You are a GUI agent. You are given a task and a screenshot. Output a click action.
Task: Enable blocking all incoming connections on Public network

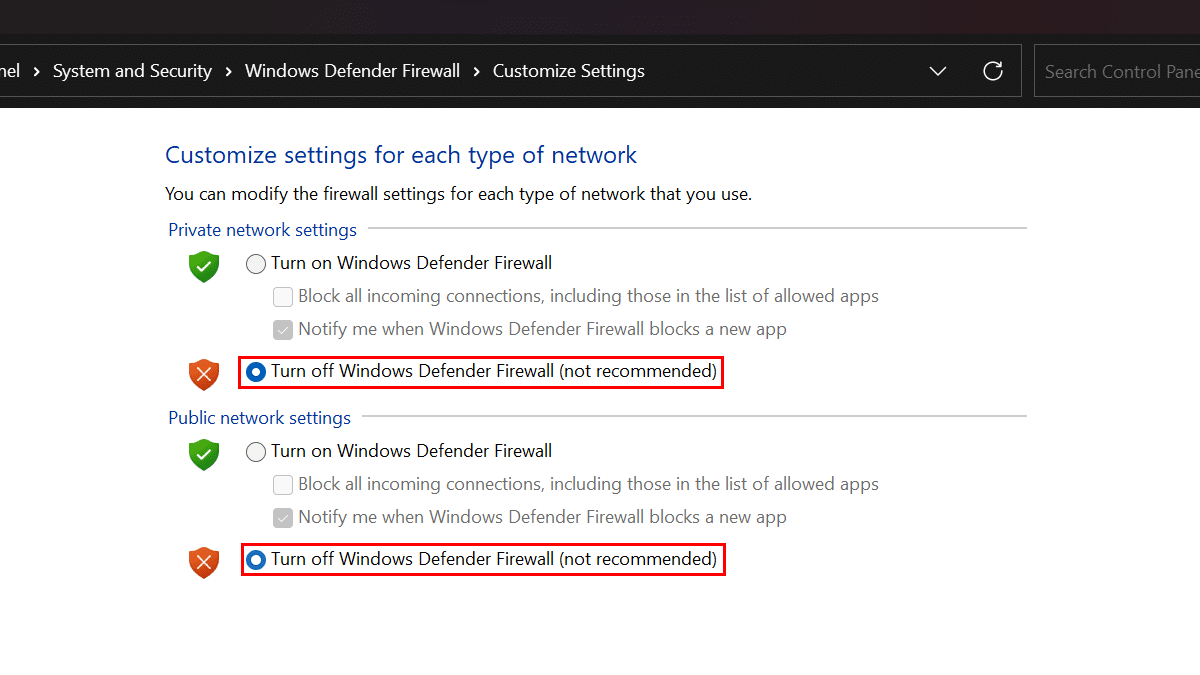tap(283, 484)
